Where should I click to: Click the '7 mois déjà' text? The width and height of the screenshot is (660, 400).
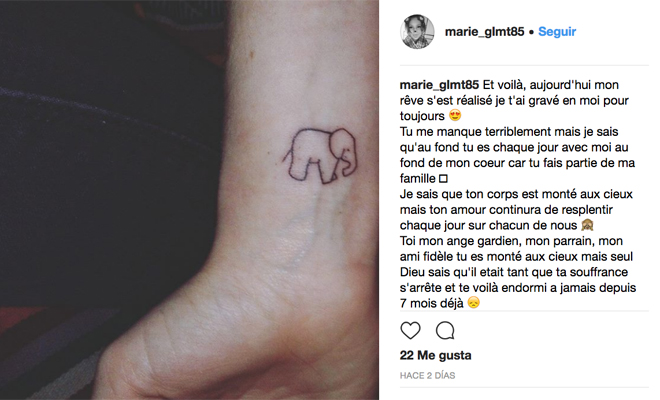(x=431, y=303)
